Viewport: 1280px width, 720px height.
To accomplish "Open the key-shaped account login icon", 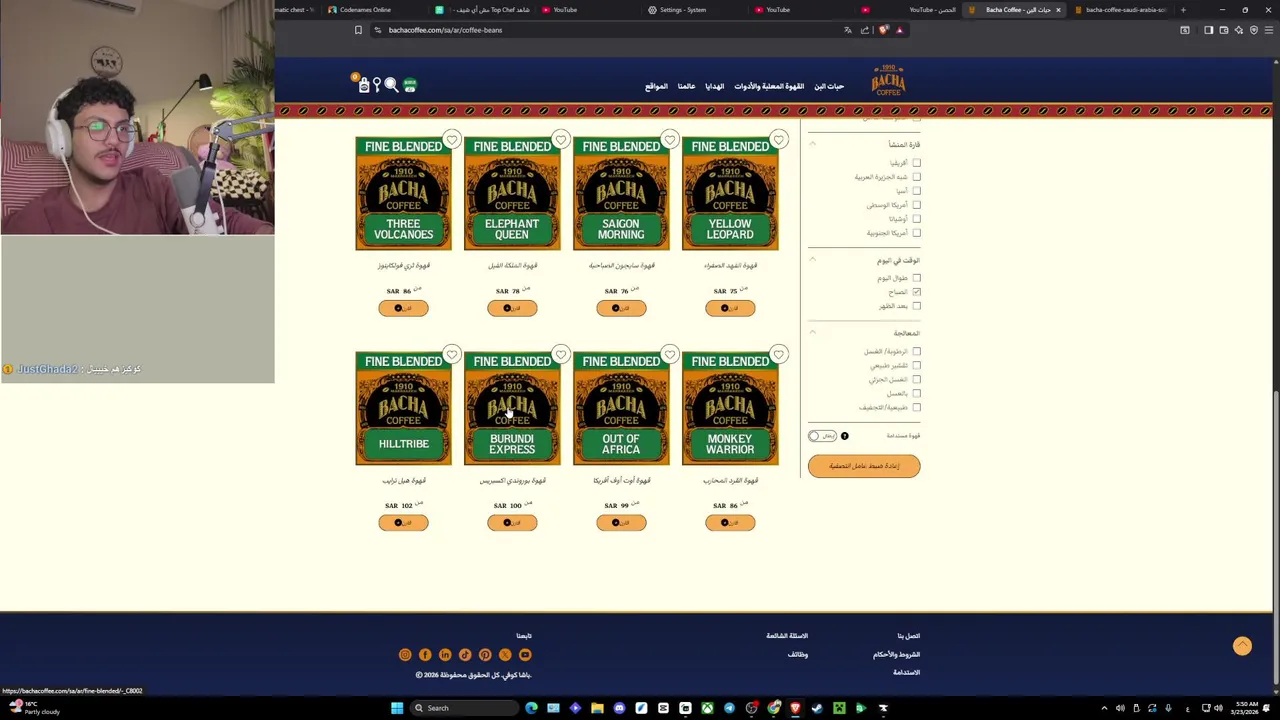I will (377, 86).
